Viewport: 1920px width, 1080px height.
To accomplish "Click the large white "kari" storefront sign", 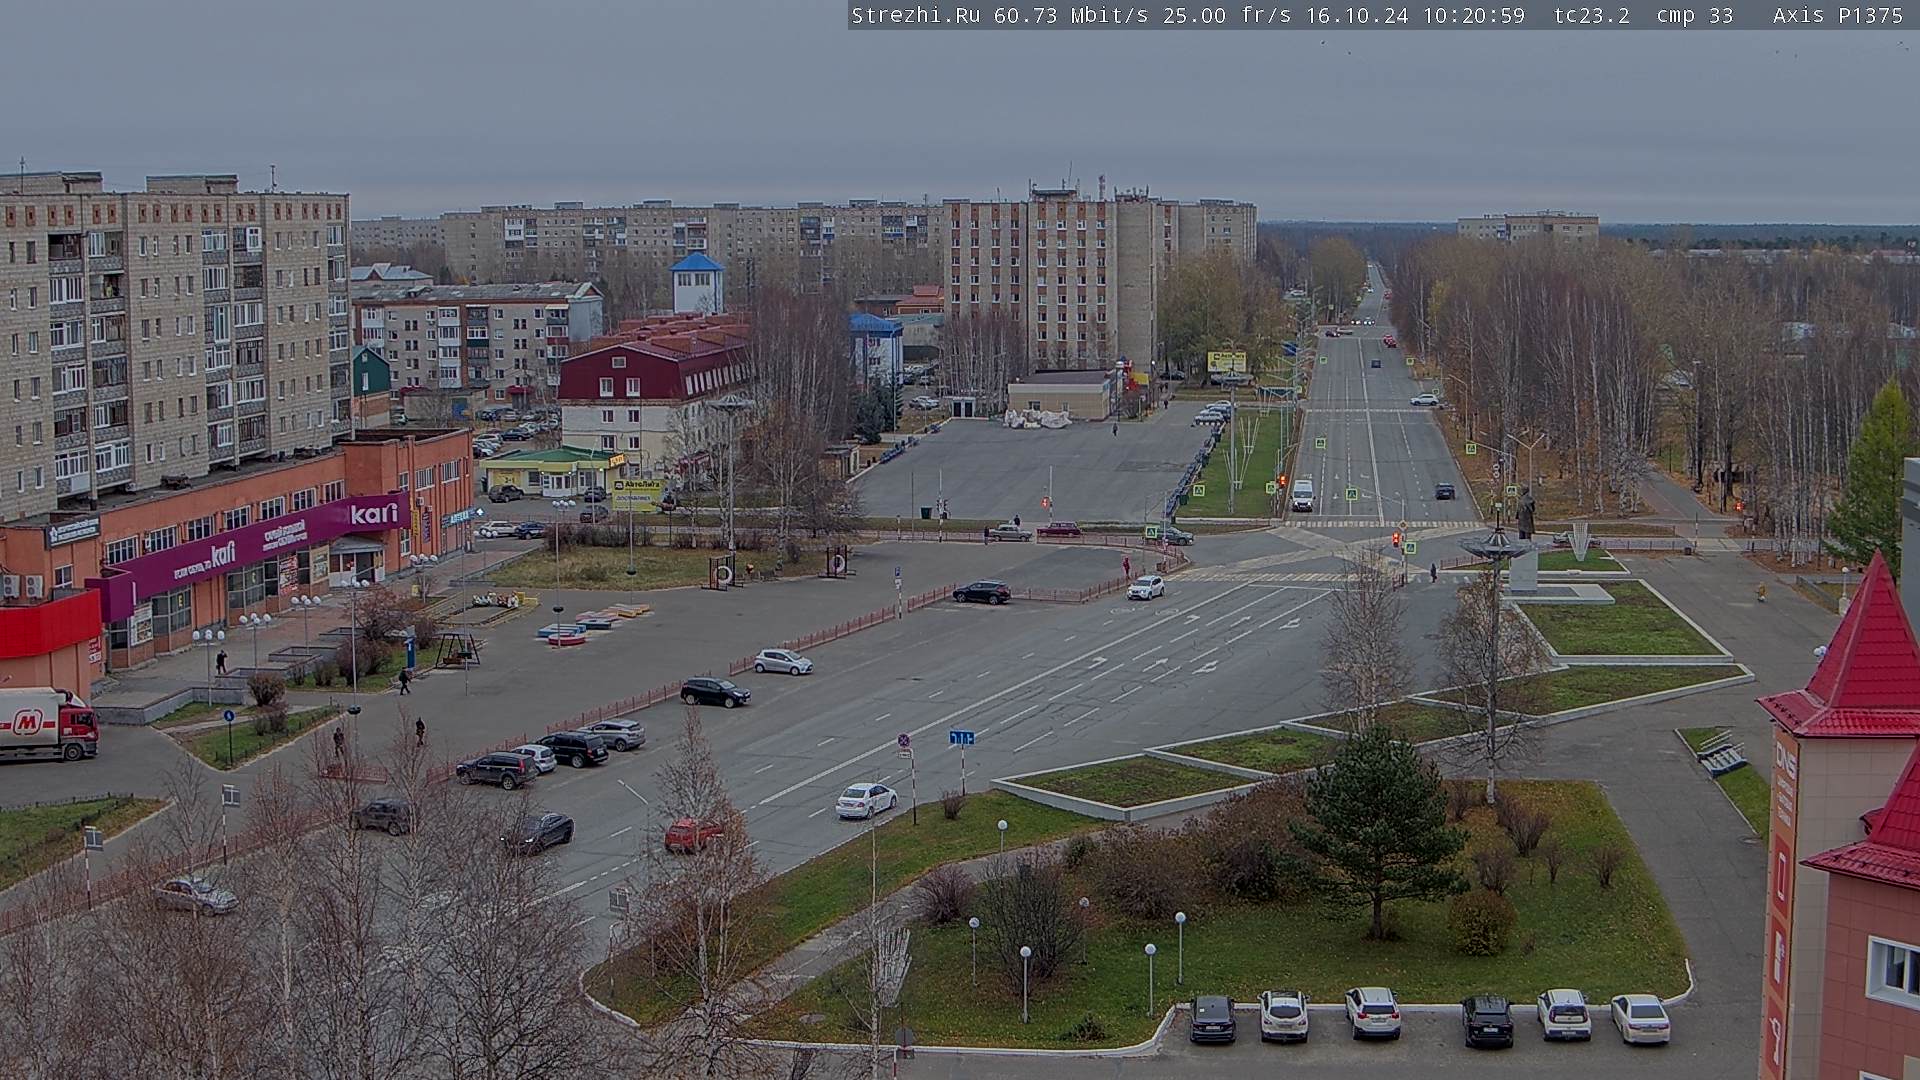I will [374, 514].
